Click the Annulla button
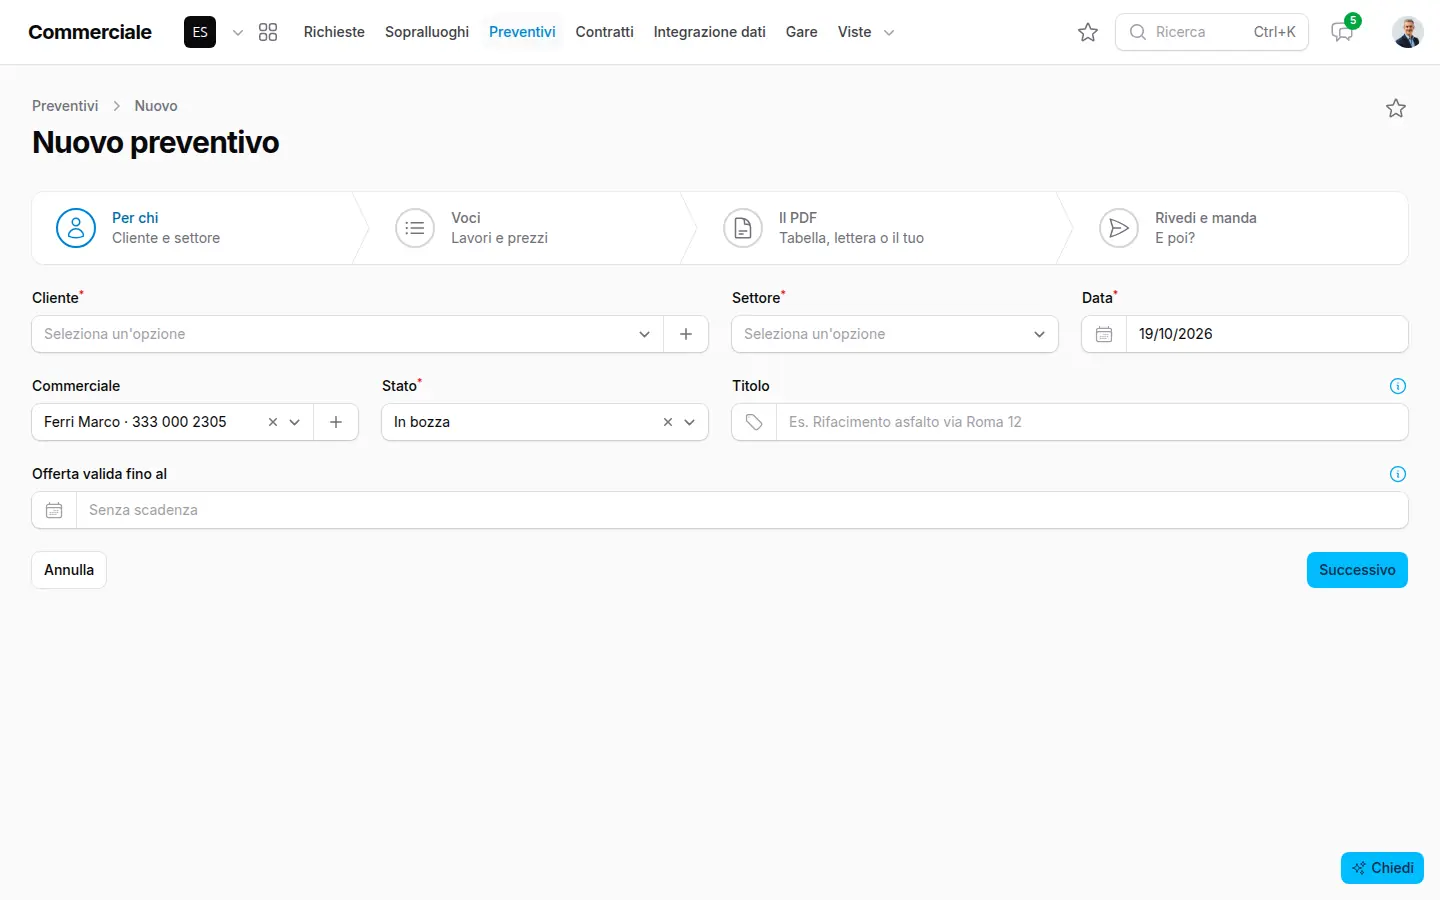Viewport: 1440px width, 900px height. [69, 570]
